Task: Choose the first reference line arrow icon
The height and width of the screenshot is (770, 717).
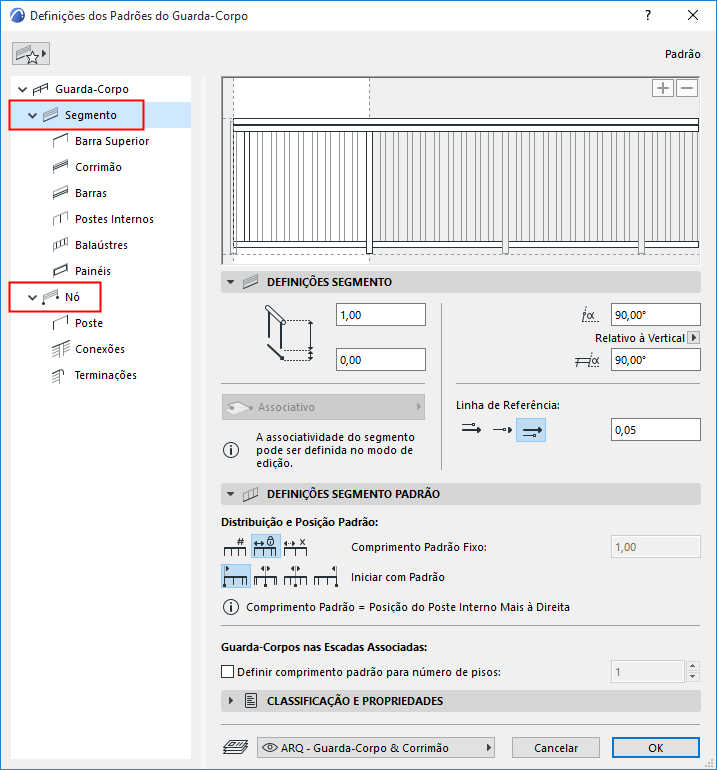Action: tap(471, 429)
